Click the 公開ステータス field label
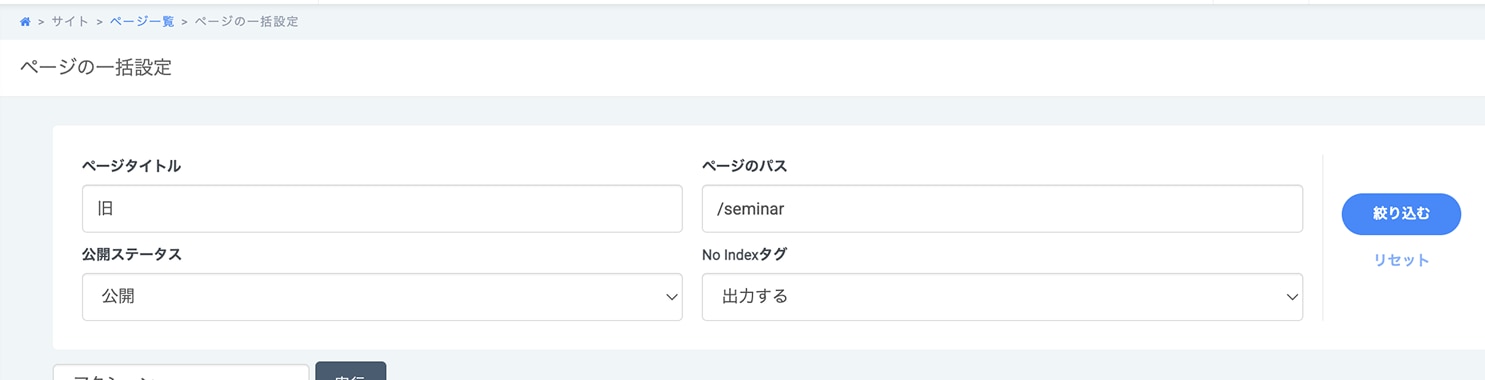The image size is (1485, 380). pos(132,254)
